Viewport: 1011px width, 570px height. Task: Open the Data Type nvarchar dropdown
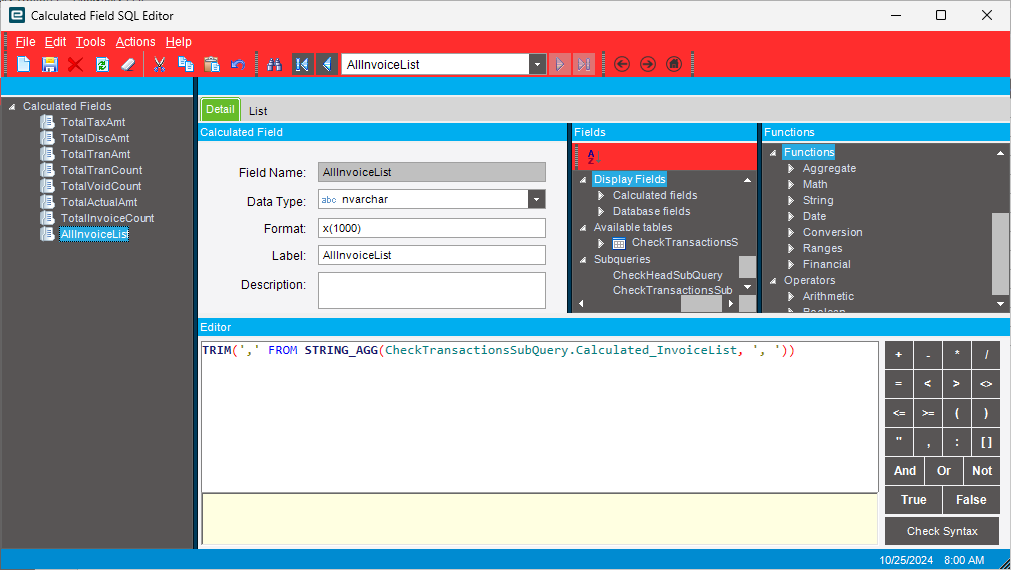tap(536, 199)
